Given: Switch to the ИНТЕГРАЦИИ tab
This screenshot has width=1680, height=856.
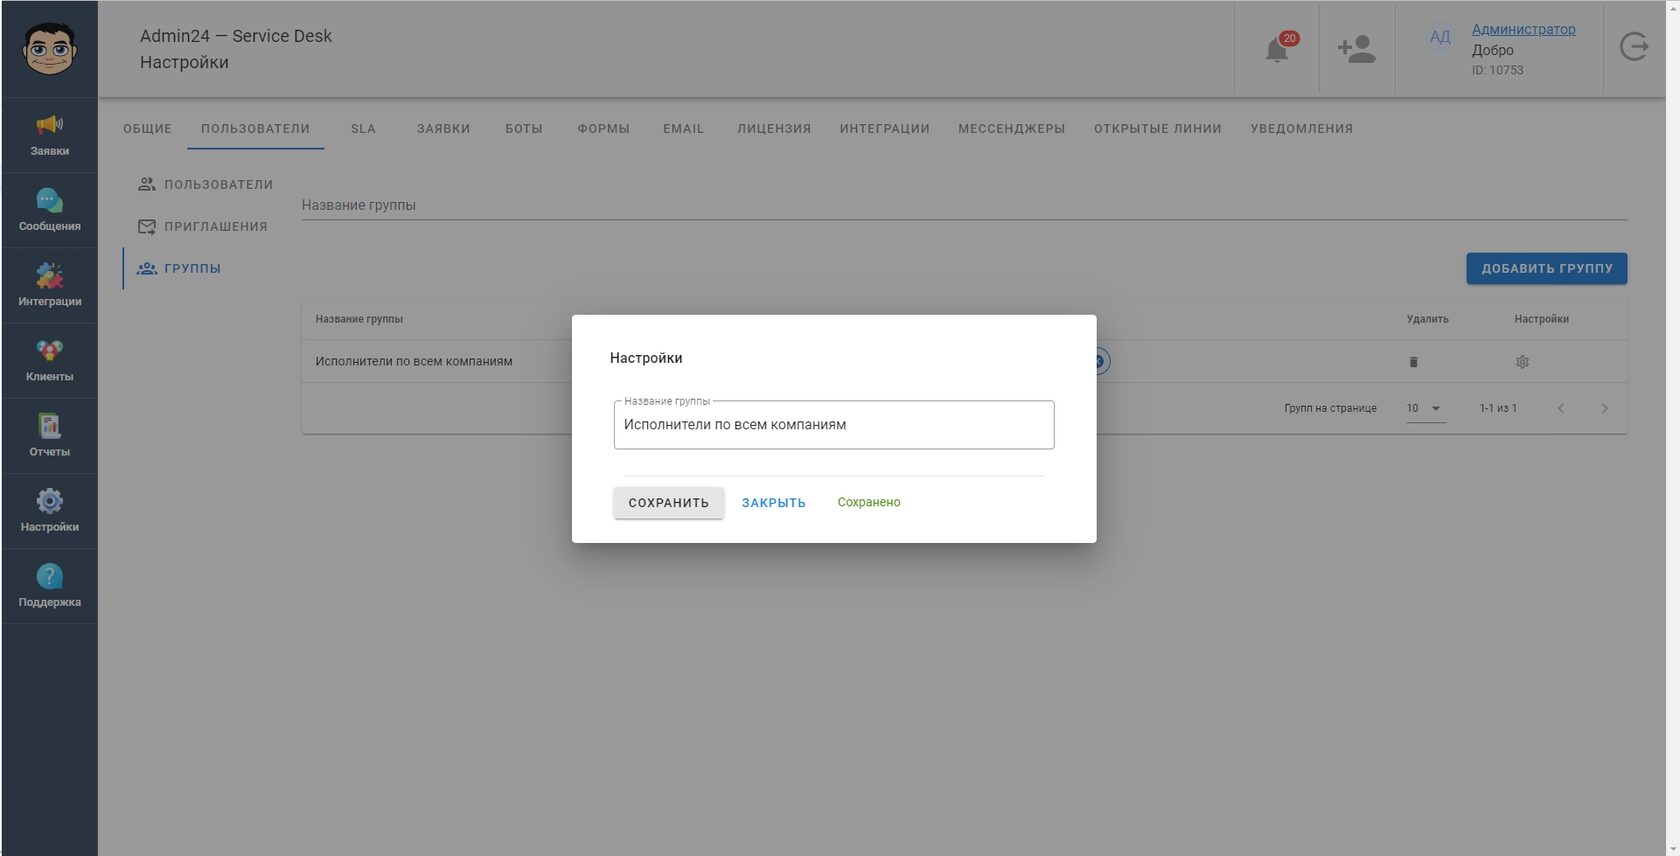Looking at the screenshot, I should [x=884, y=129].
